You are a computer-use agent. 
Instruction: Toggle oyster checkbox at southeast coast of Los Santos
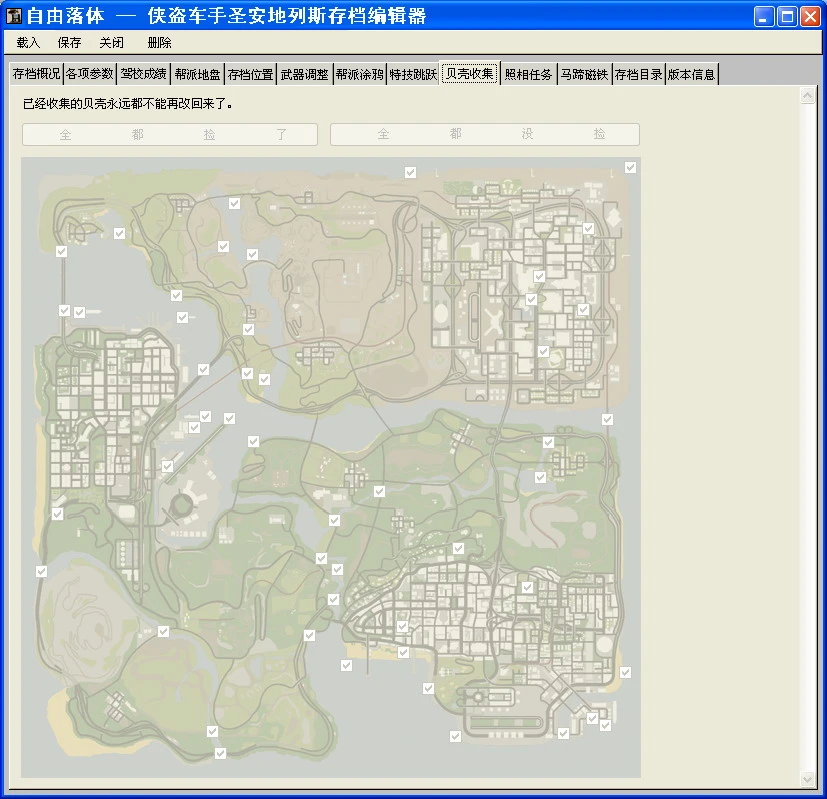[626, 672]
